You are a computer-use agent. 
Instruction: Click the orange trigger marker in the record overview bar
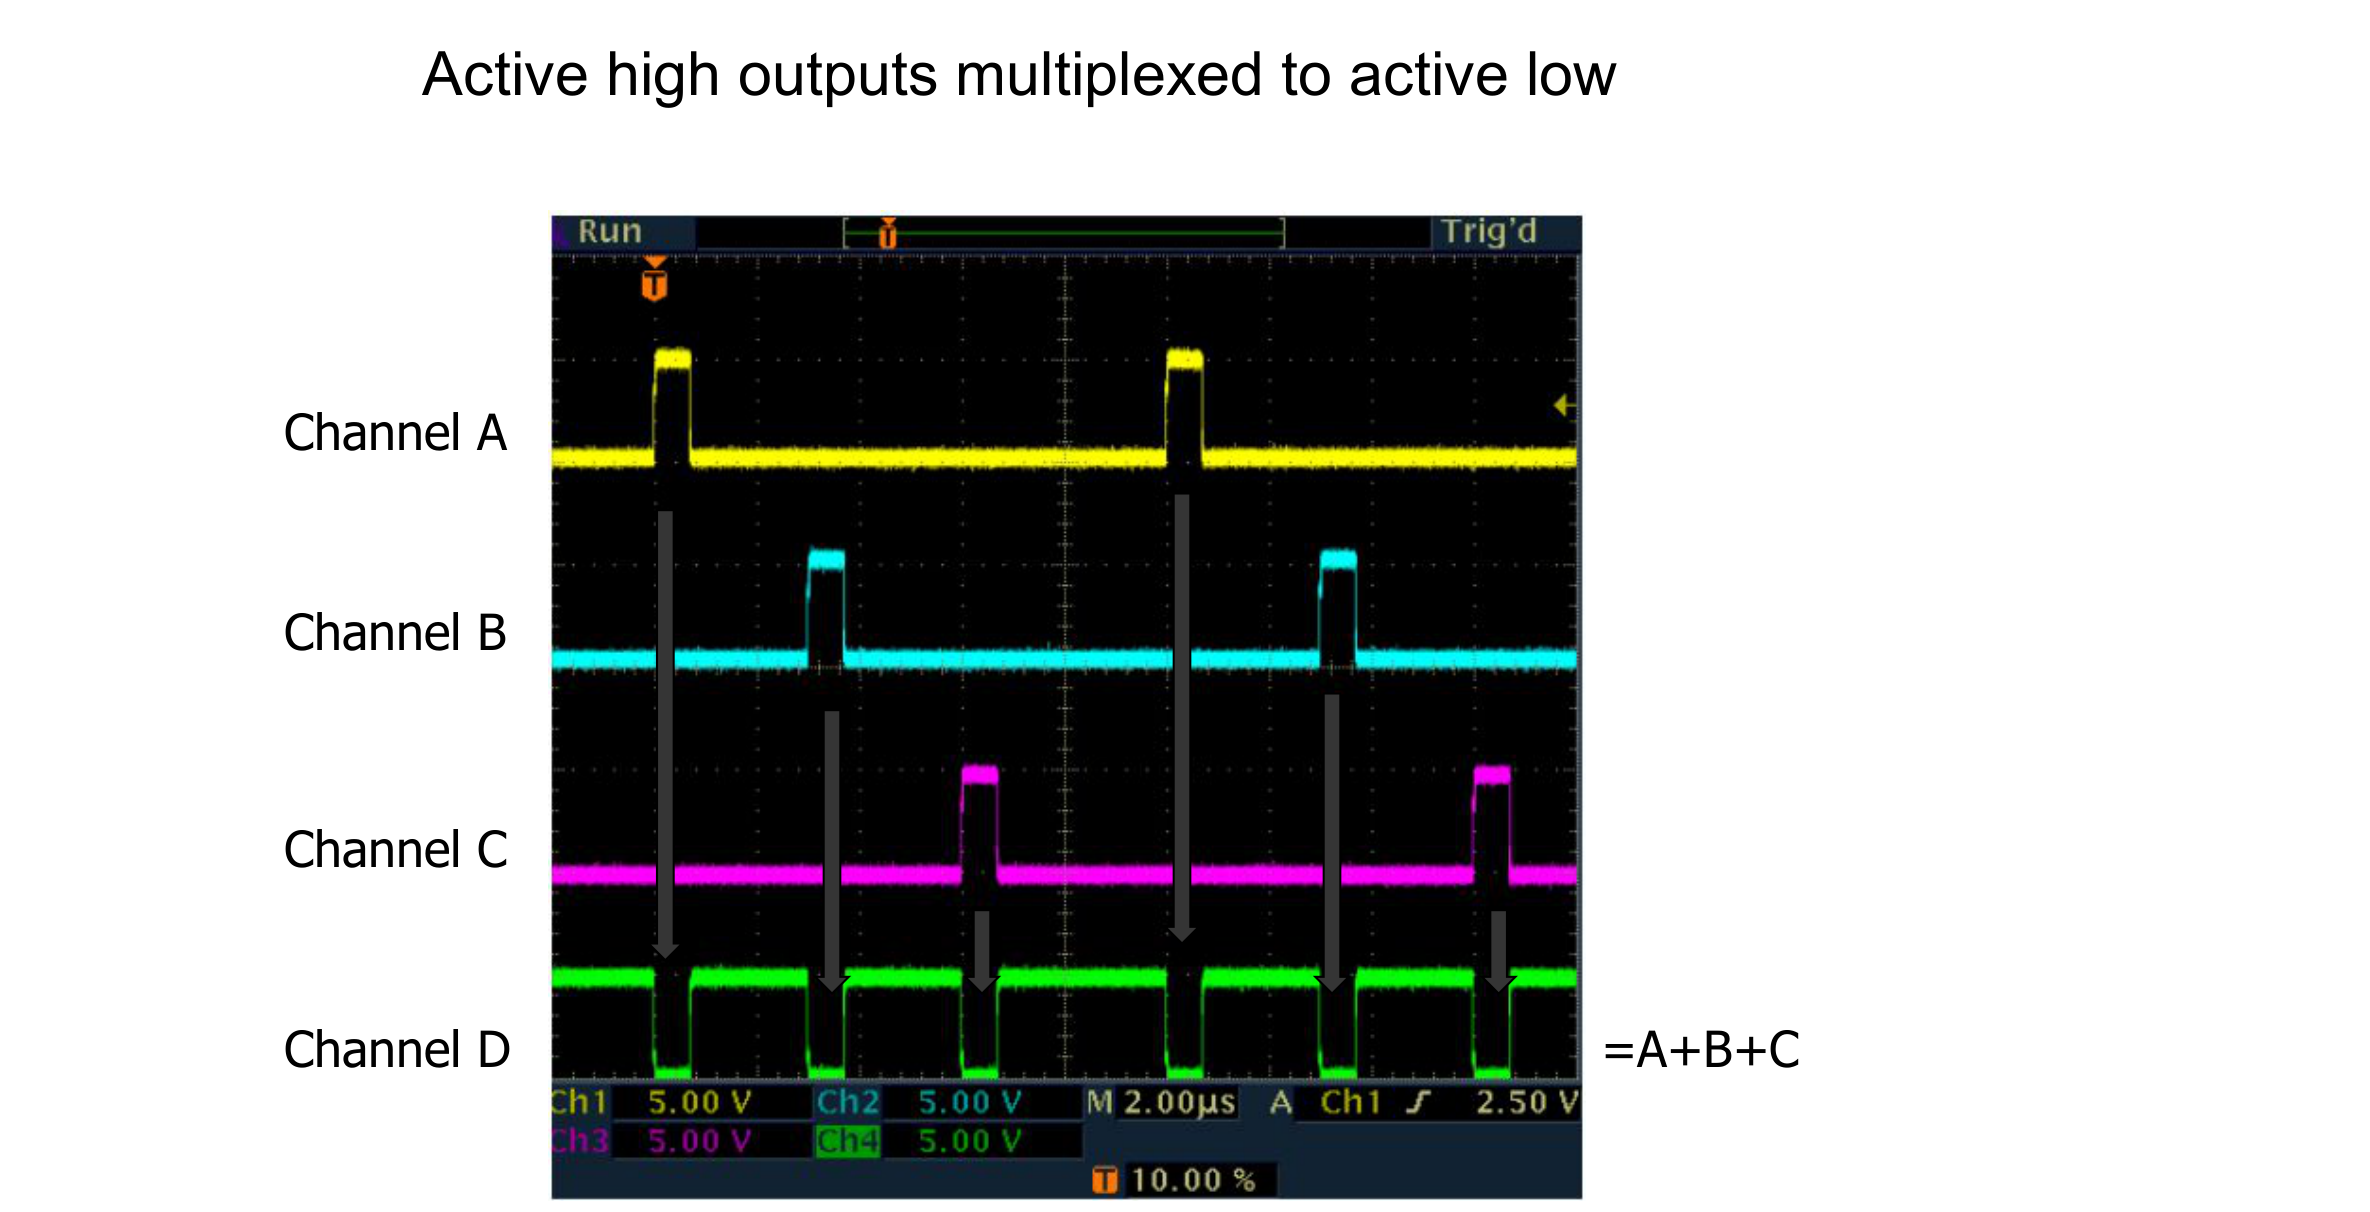(x=887, y=233)
